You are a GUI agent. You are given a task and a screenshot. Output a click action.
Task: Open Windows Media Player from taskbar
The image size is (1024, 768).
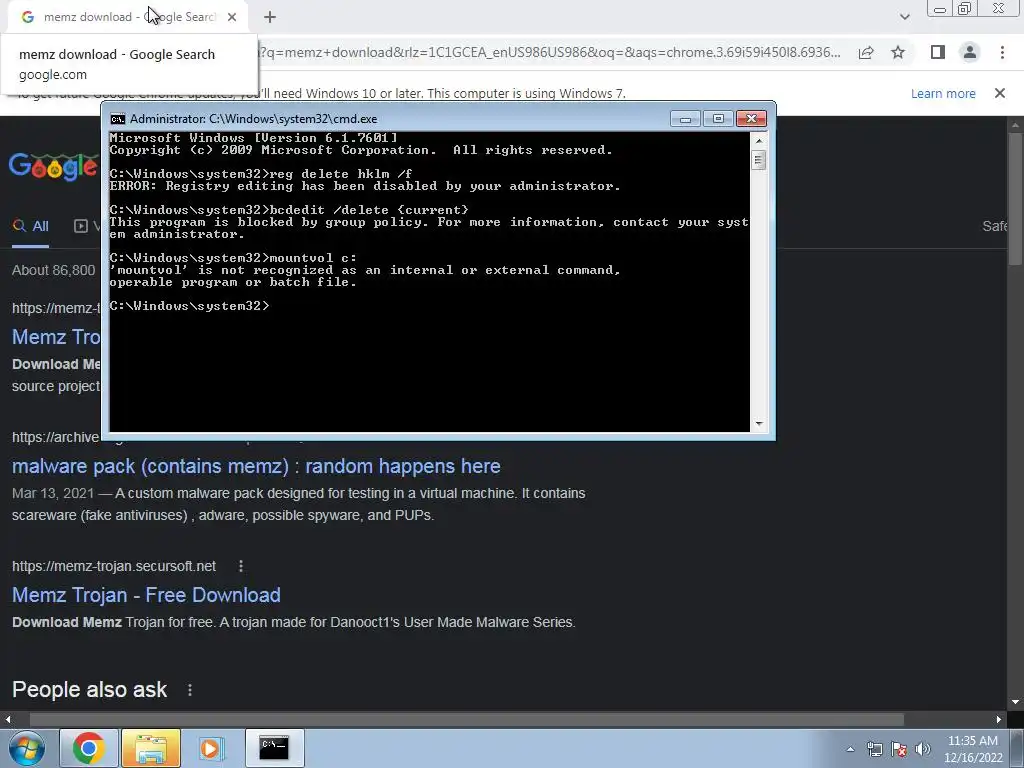pyautogui.click(x=212, y=748)
